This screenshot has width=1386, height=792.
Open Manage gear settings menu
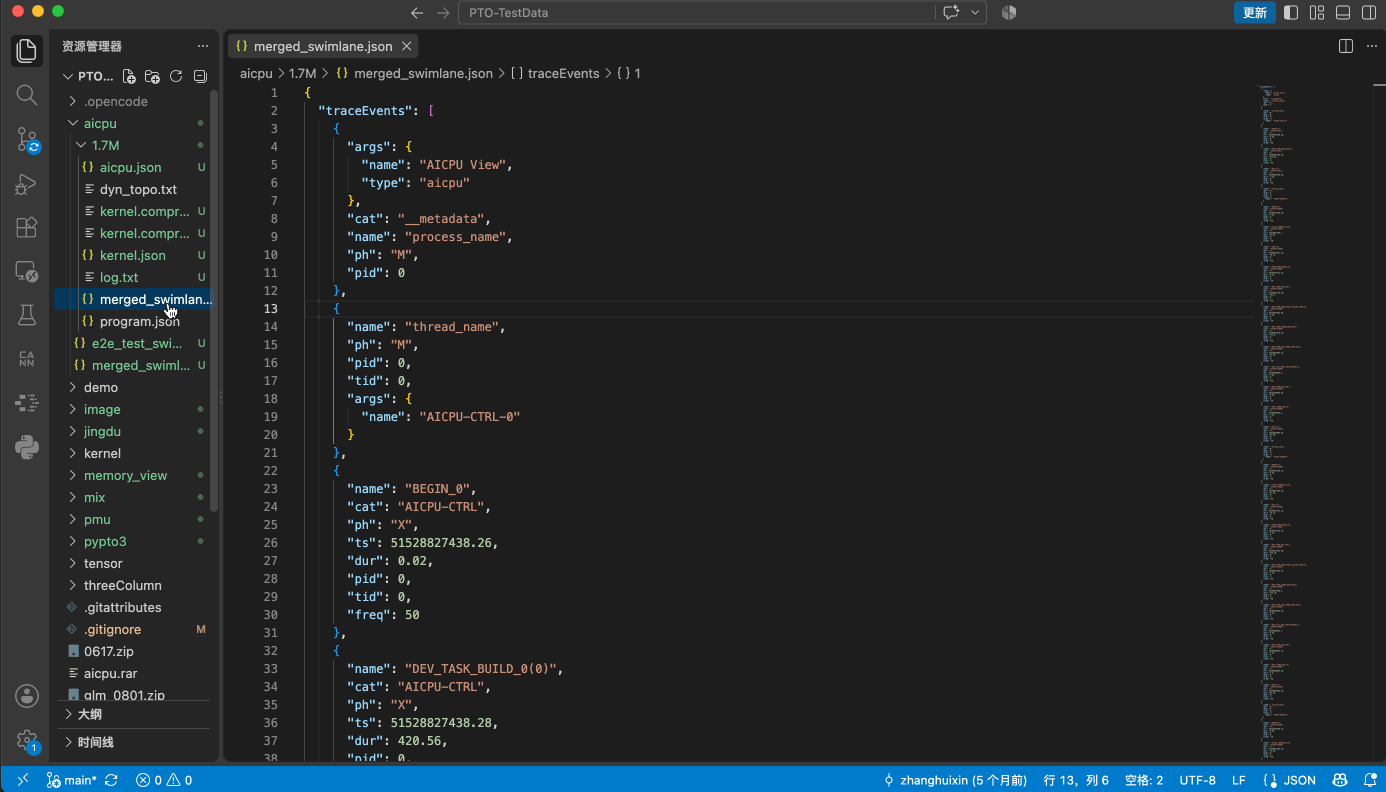(x=27, y=741)
